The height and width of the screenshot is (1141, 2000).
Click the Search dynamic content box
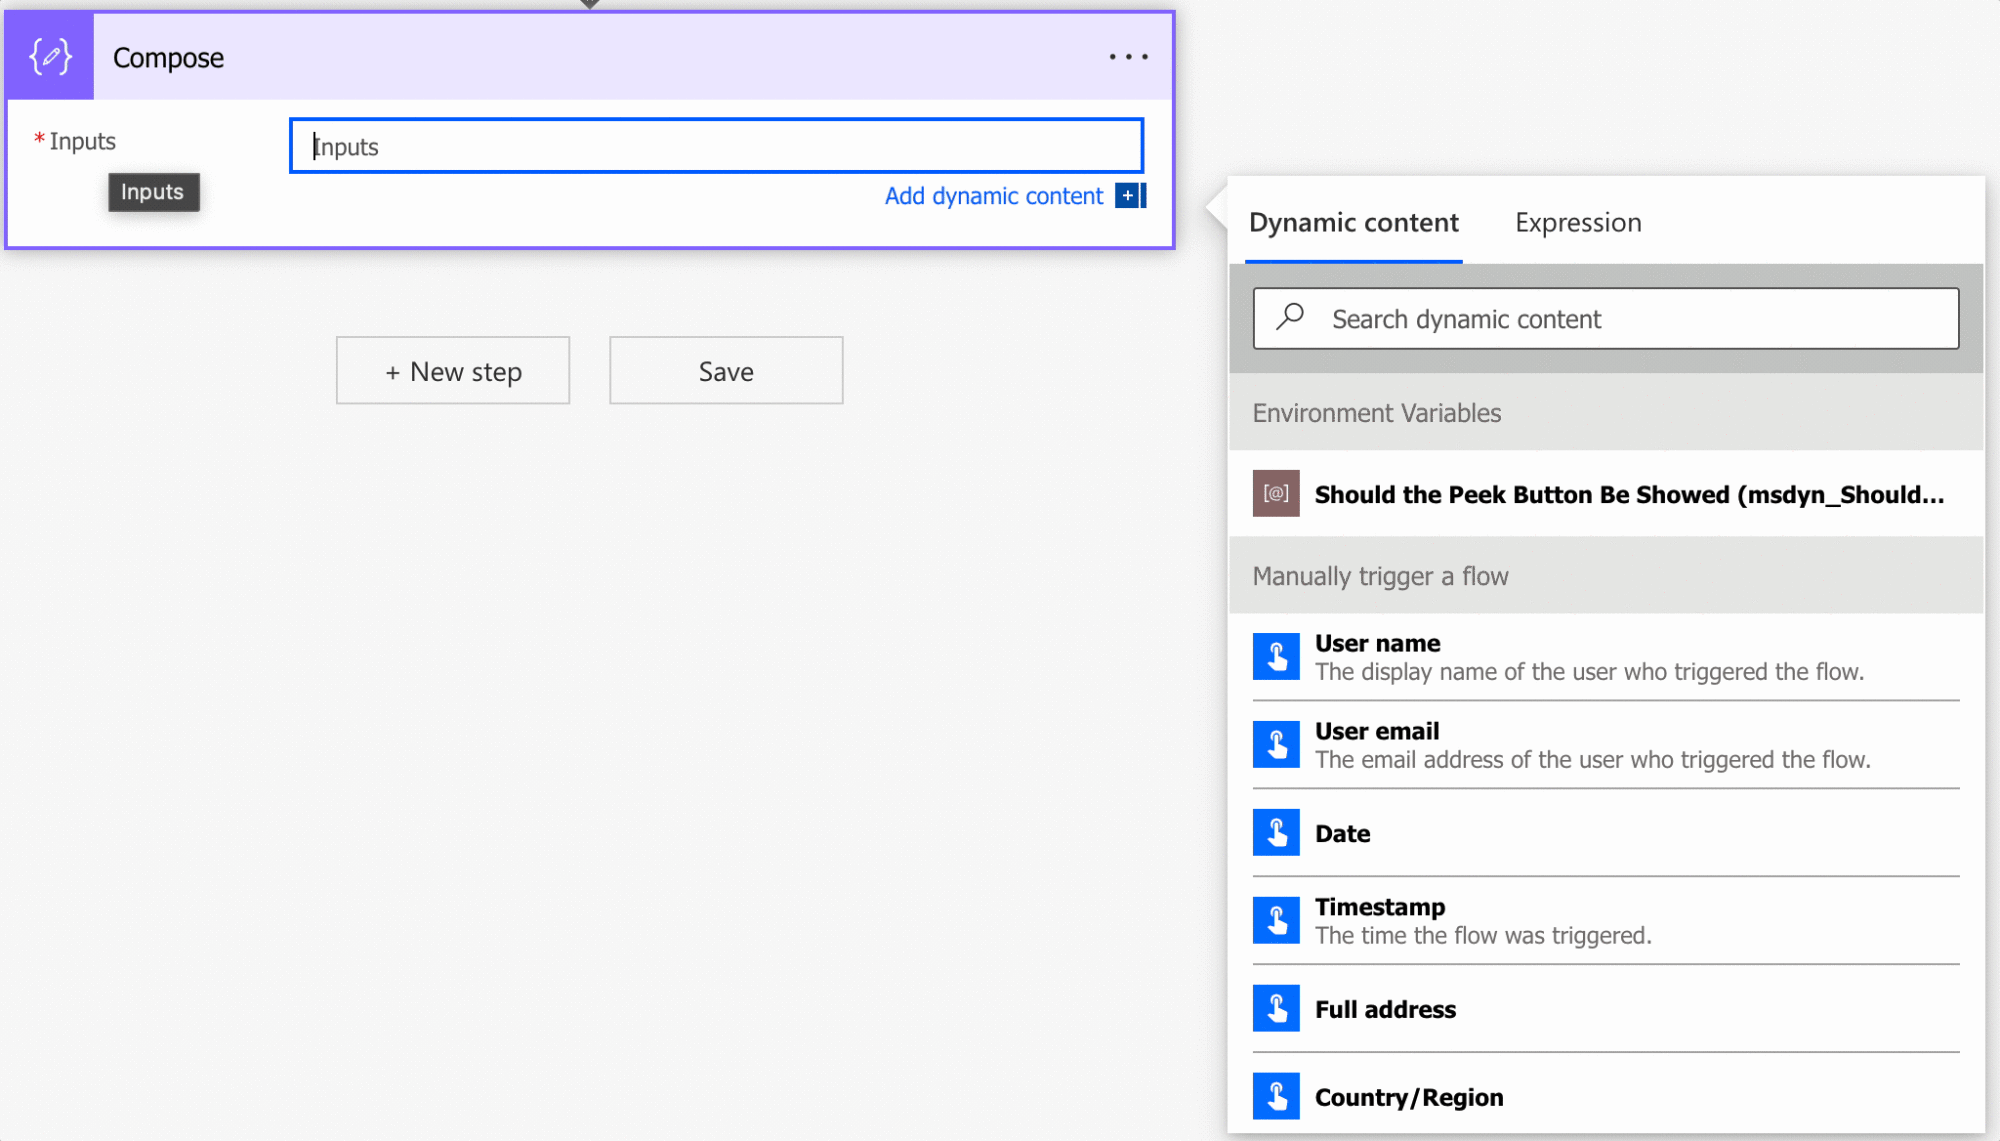1605,319
